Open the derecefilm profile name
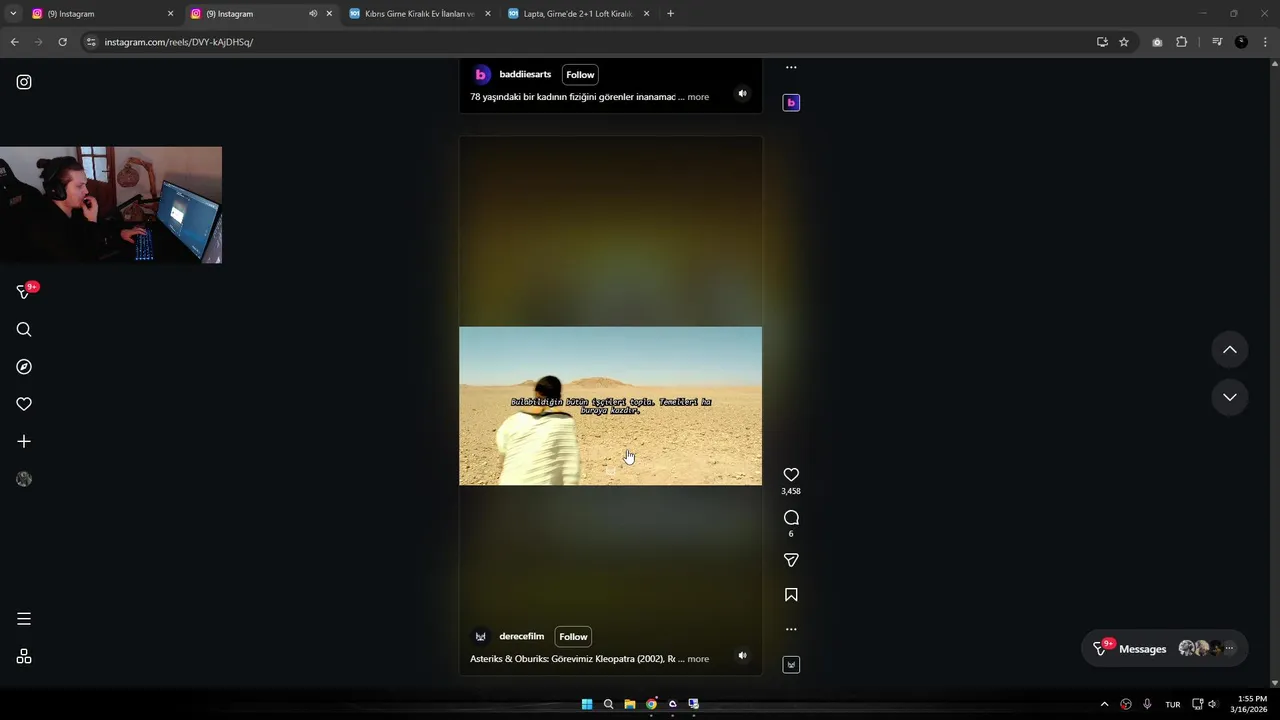 (522, 636)
